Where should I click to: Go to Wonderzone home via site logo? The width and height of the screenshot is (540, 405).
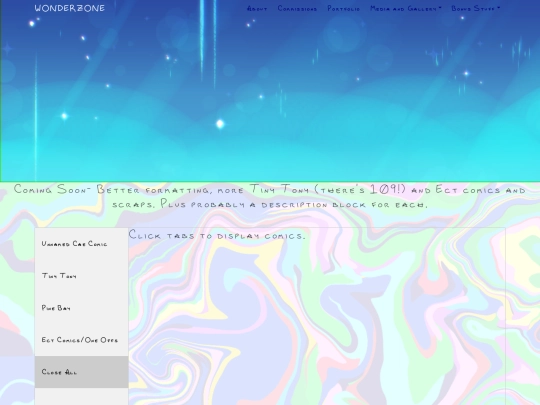(x=70, y=8)
